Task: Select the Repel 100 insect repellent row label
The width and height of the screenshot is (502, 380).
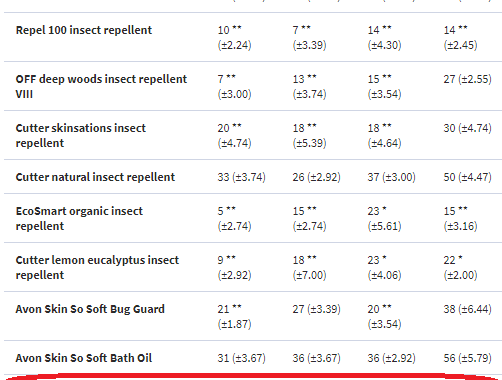Action: click(x=84, y=30)
